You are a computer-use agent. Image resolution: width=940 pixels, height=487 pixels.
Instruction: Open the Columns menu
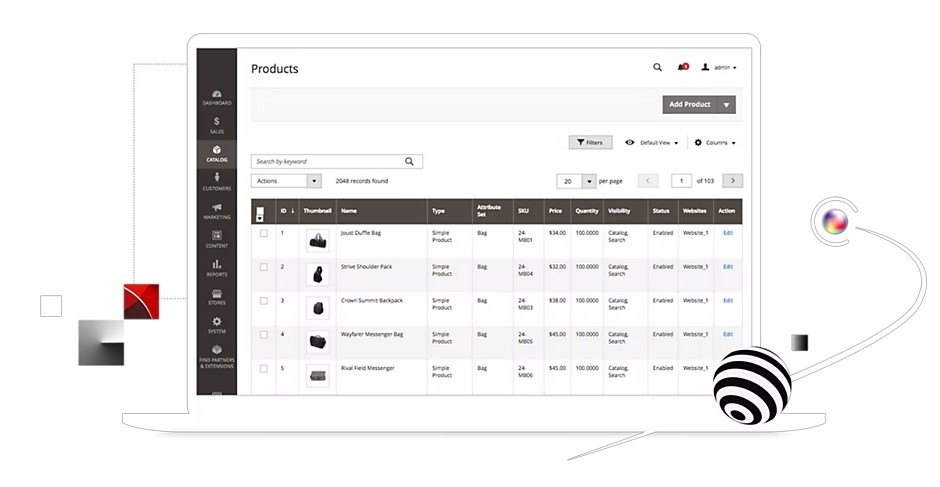pyautogui.click(x=715, y=143)
